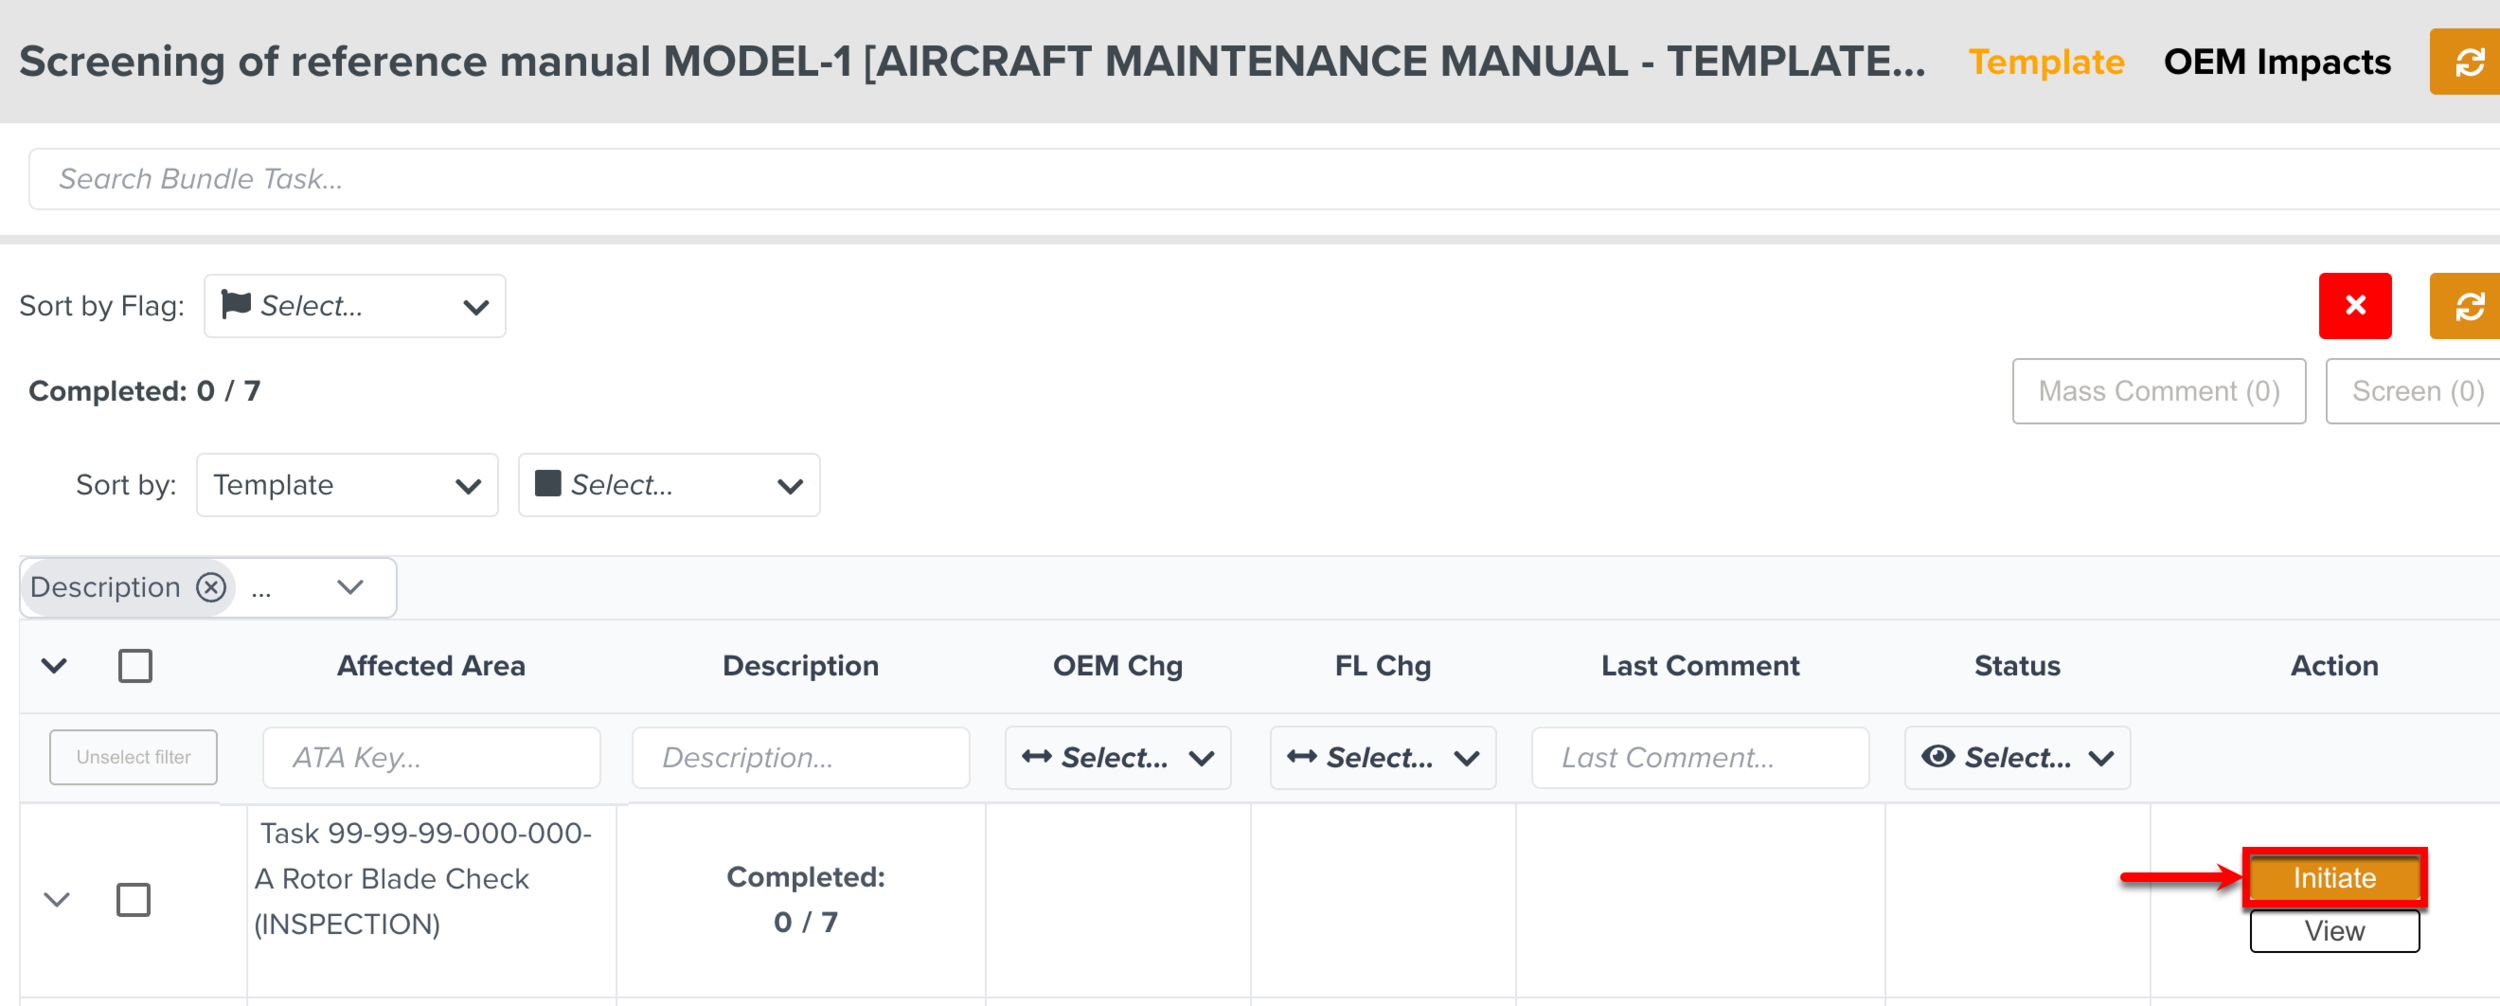Switch to the OEM Impacts tab
Viewport: 2500px width, 1006px height.
[x=2277, y=62]
